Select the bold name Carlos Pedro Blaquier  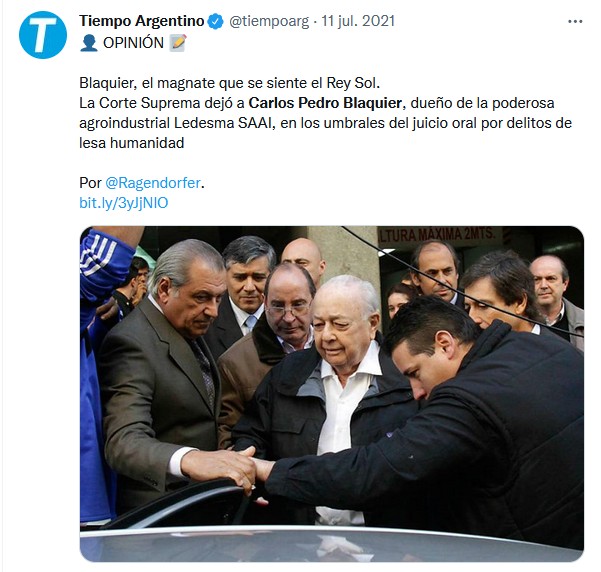click(x=325, y=103)
